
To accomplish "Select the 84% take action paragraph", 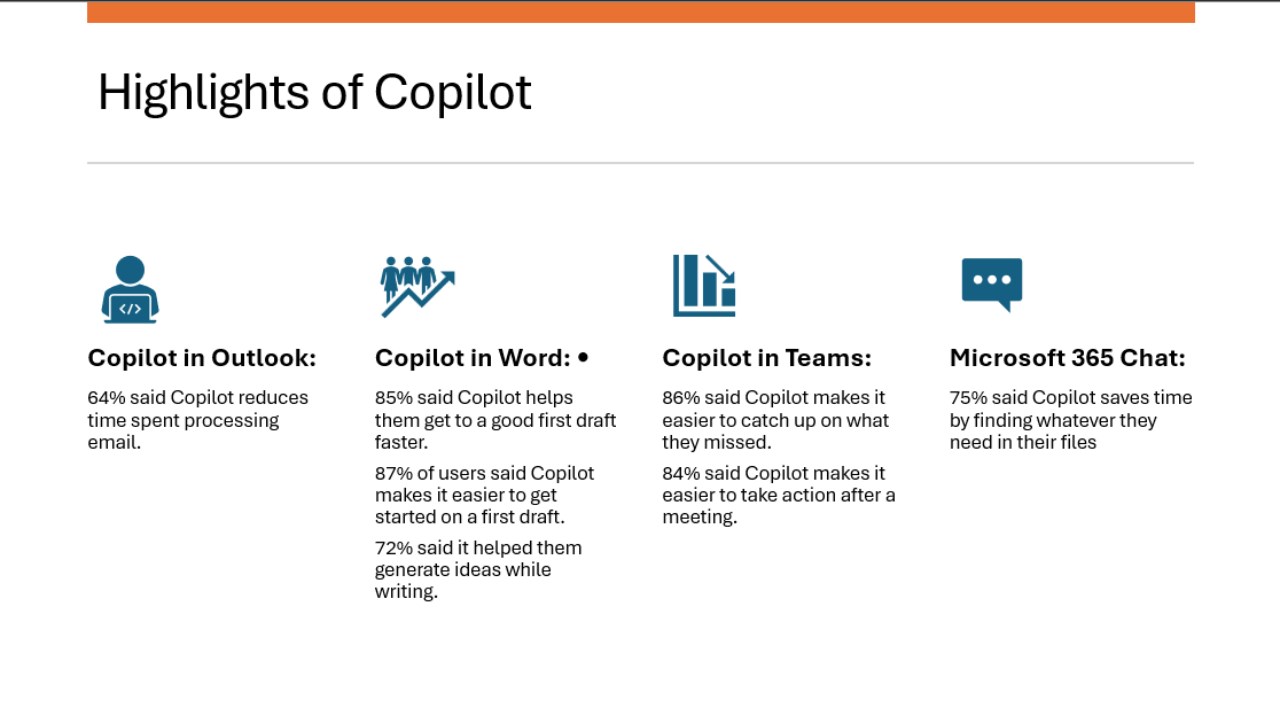I will (779, 495).
